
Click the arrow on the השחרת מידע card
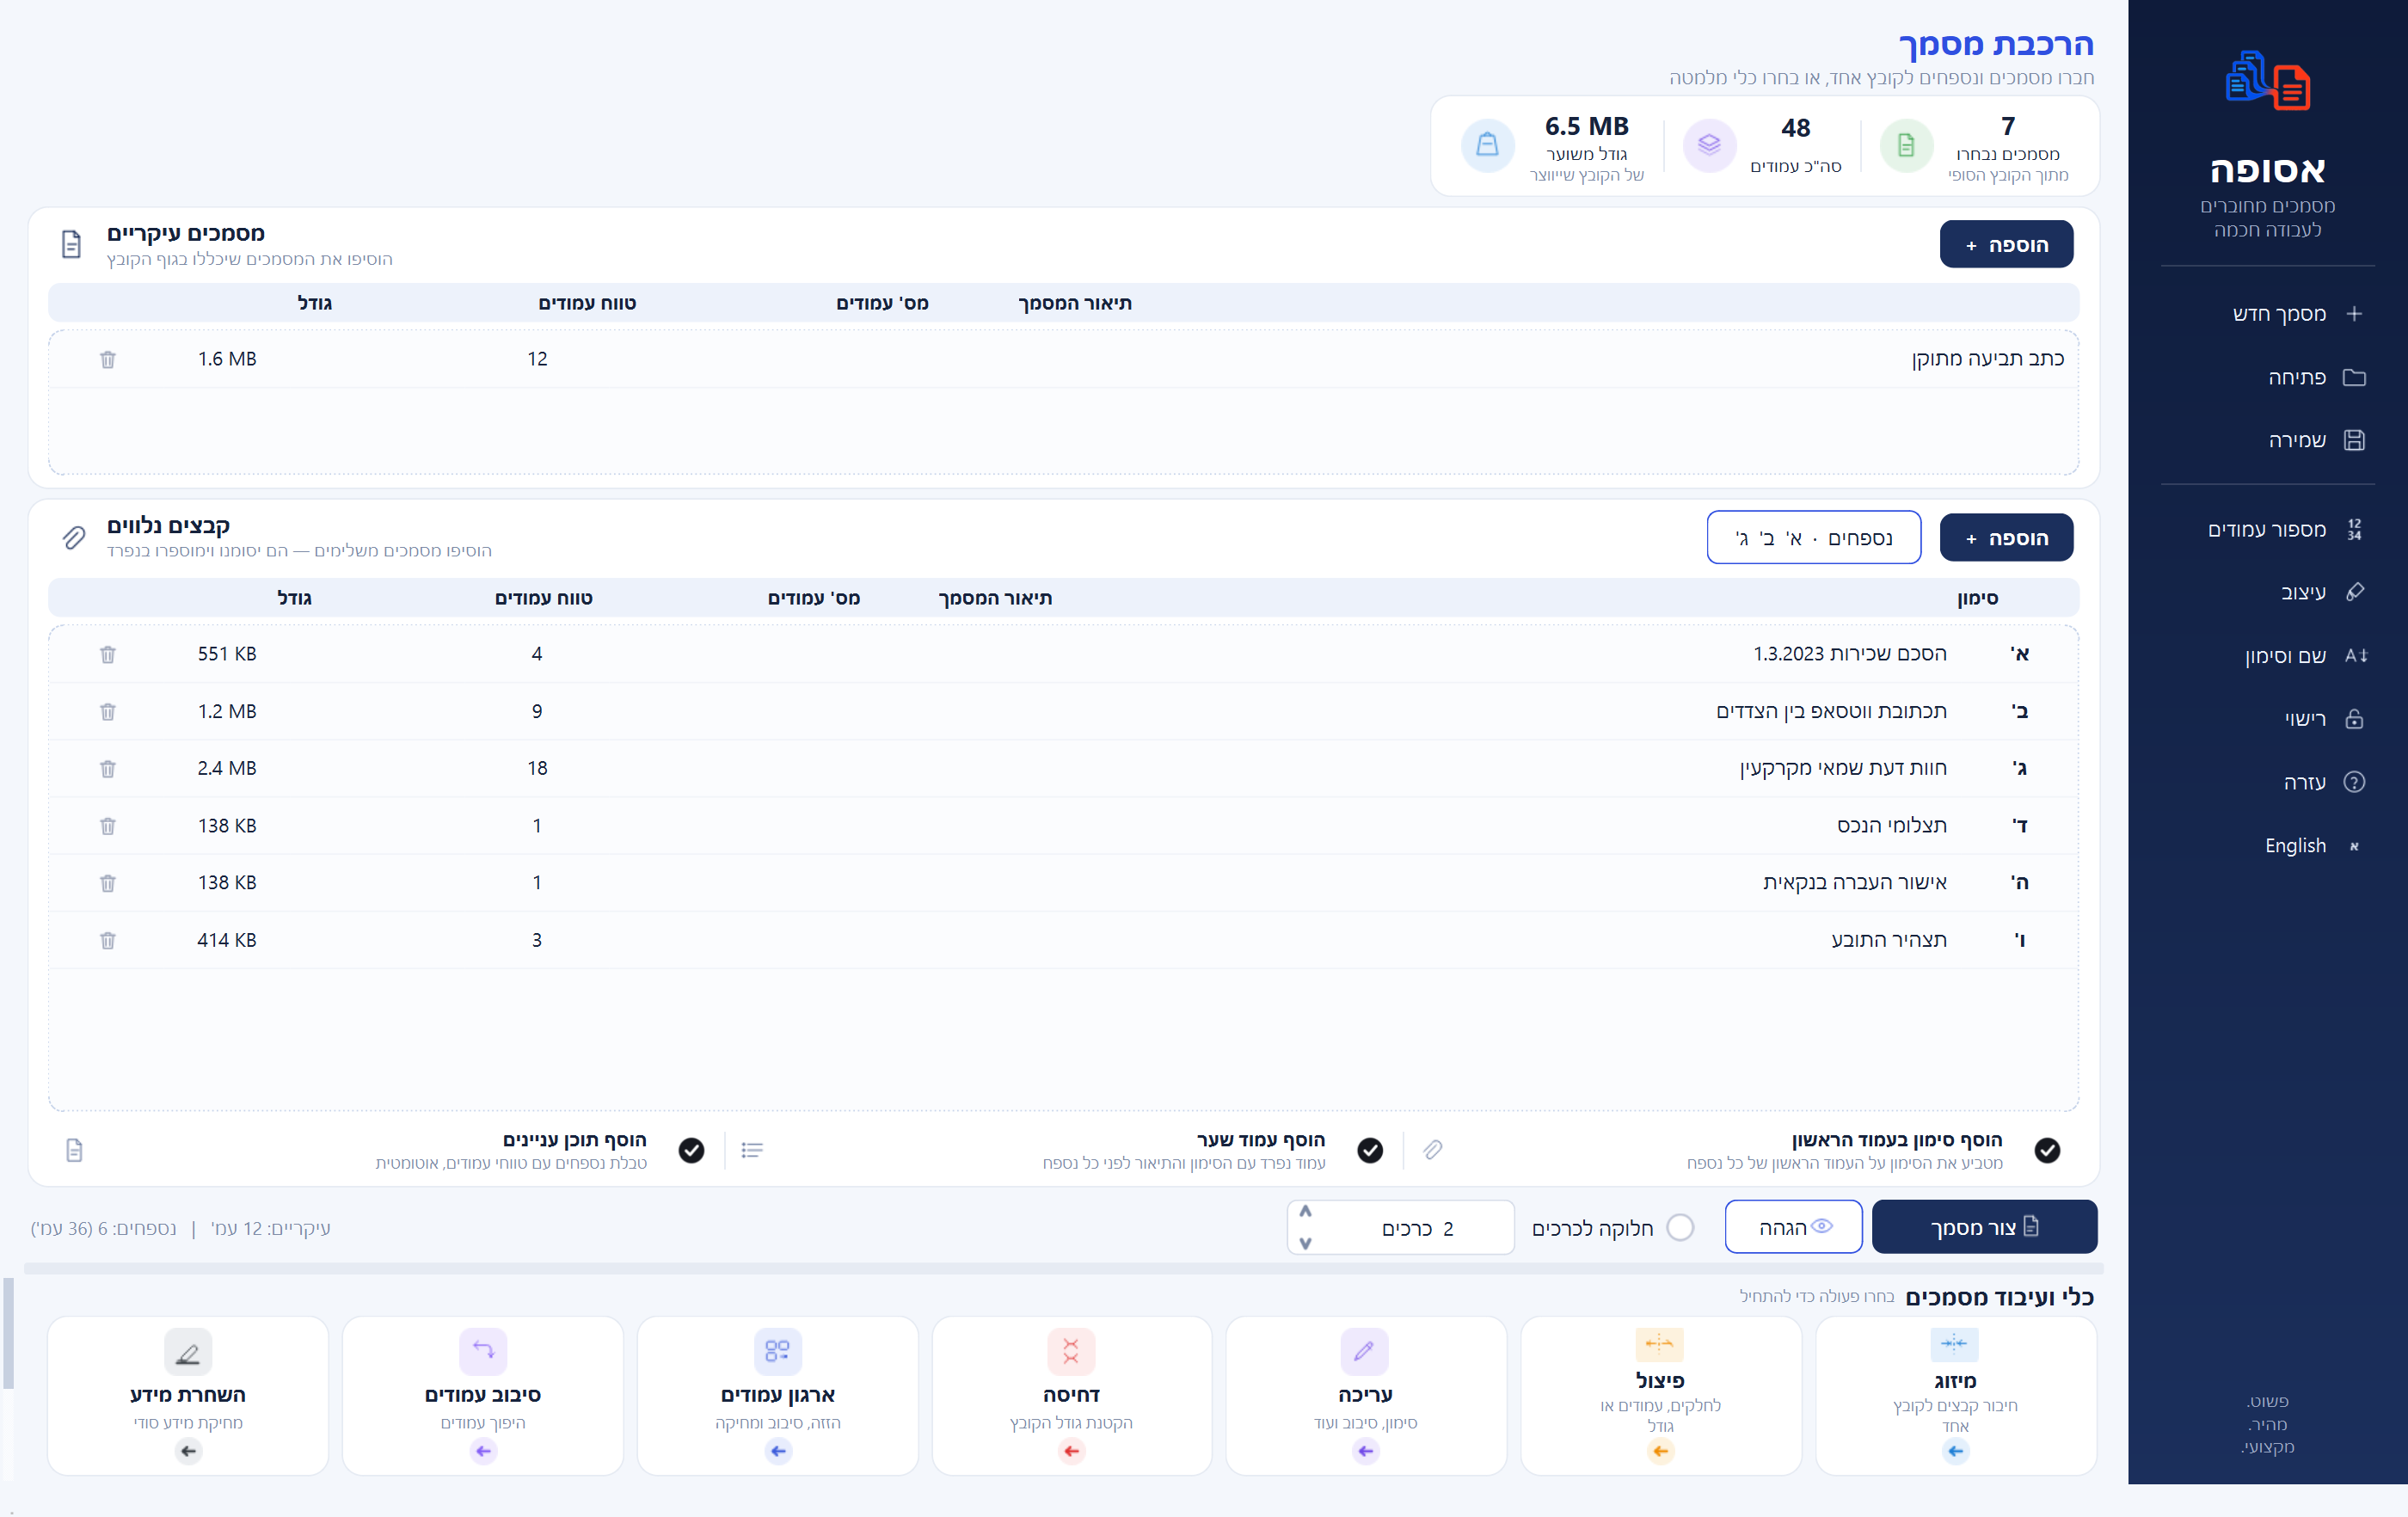(x=188, y=1451)
